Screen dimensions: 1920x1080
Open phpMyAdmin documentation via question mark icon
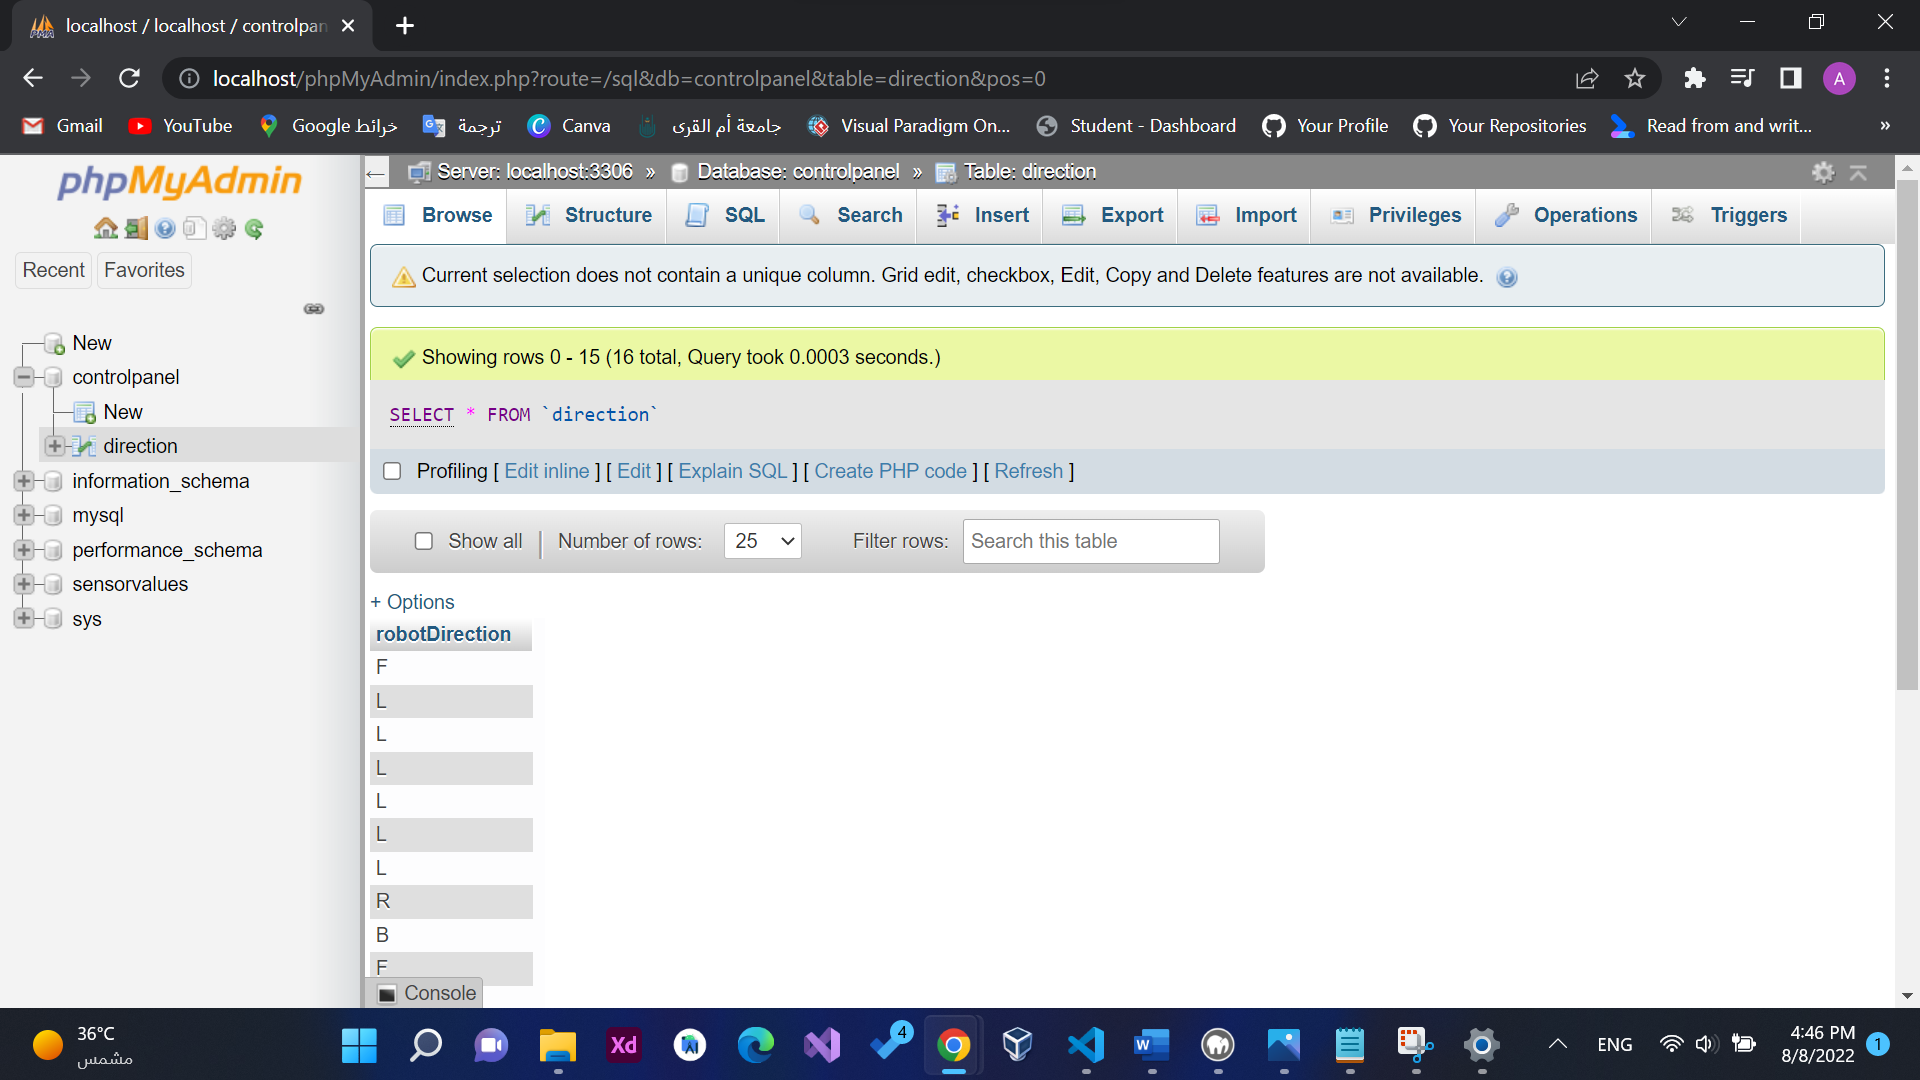165,228
